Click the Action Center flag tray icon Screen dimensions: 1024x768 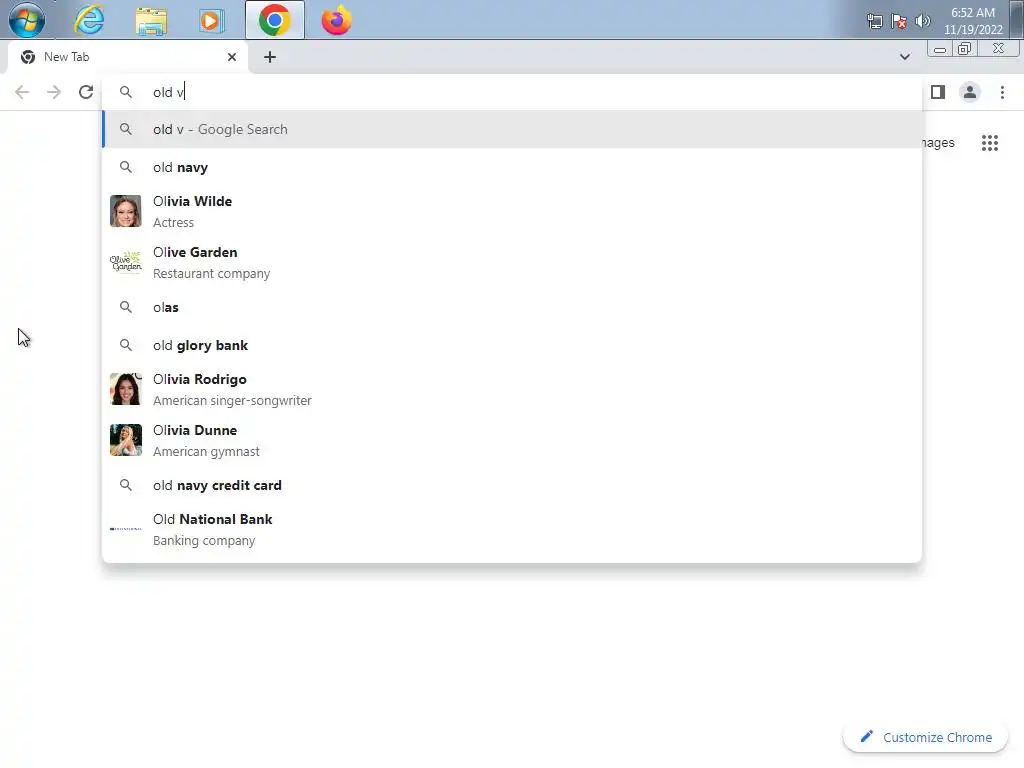pos(899,21)
